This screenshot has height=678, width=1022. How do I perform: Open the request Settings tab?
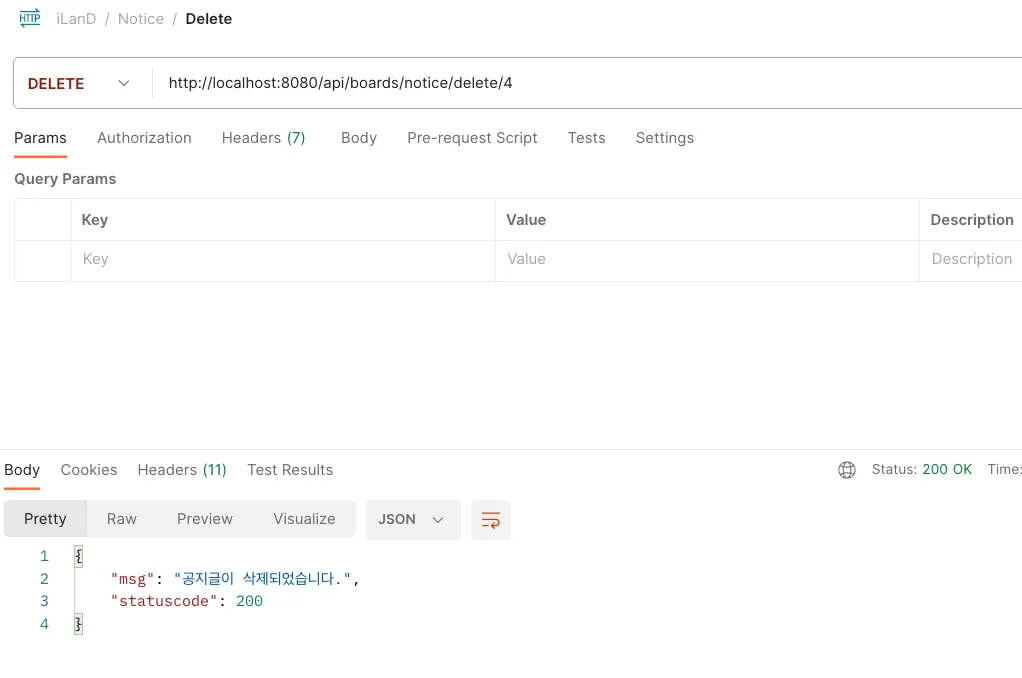pos(664,138)
